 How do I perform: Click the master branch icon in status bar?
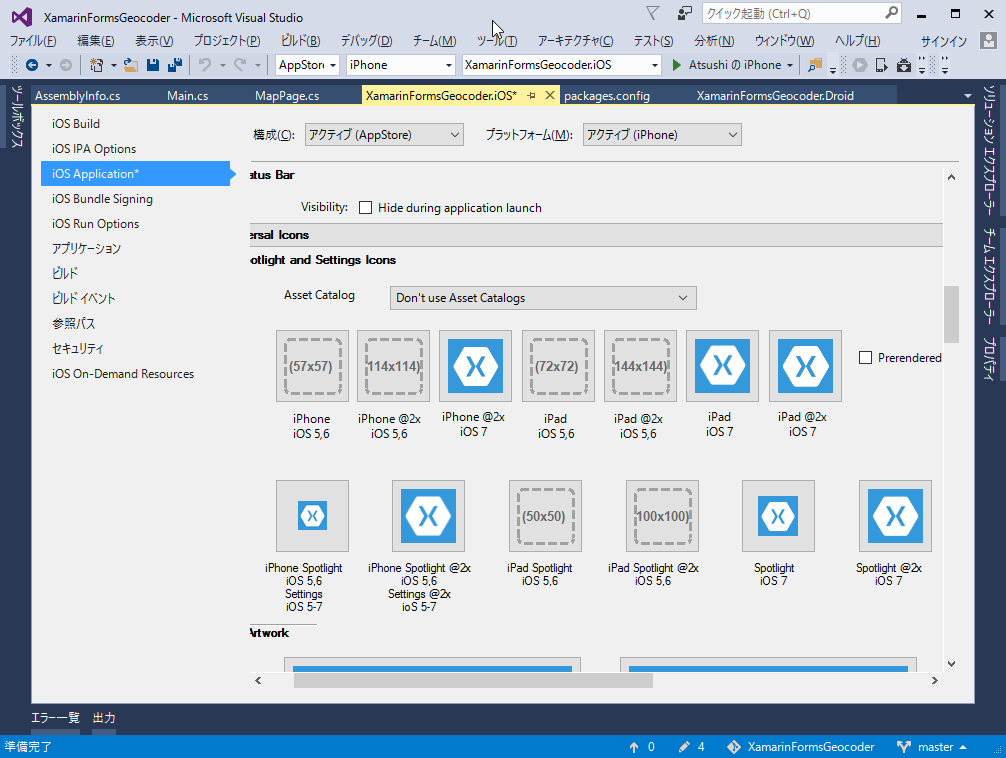pyautogui.click(x=904, y=747)
